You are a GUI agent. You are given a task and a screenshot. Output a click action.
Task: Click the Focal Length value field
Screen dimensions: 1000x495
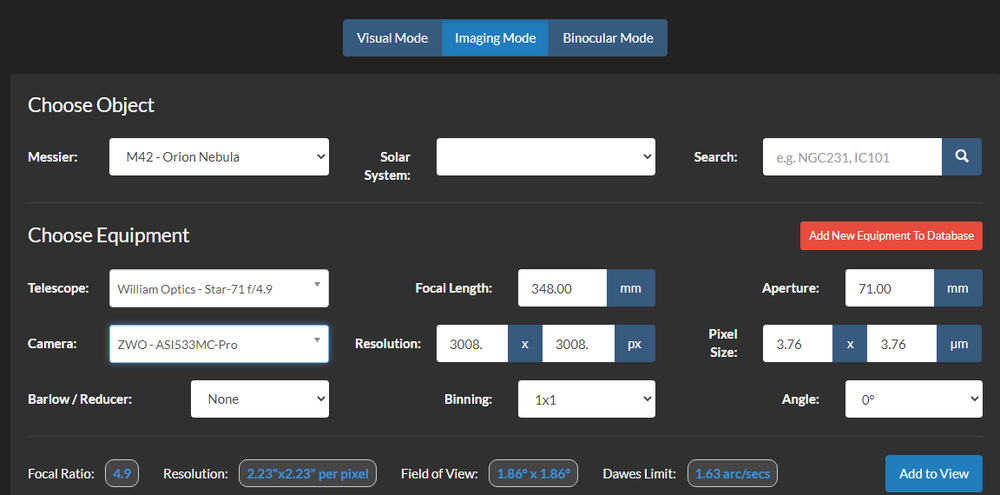click(x=562, y=288)
